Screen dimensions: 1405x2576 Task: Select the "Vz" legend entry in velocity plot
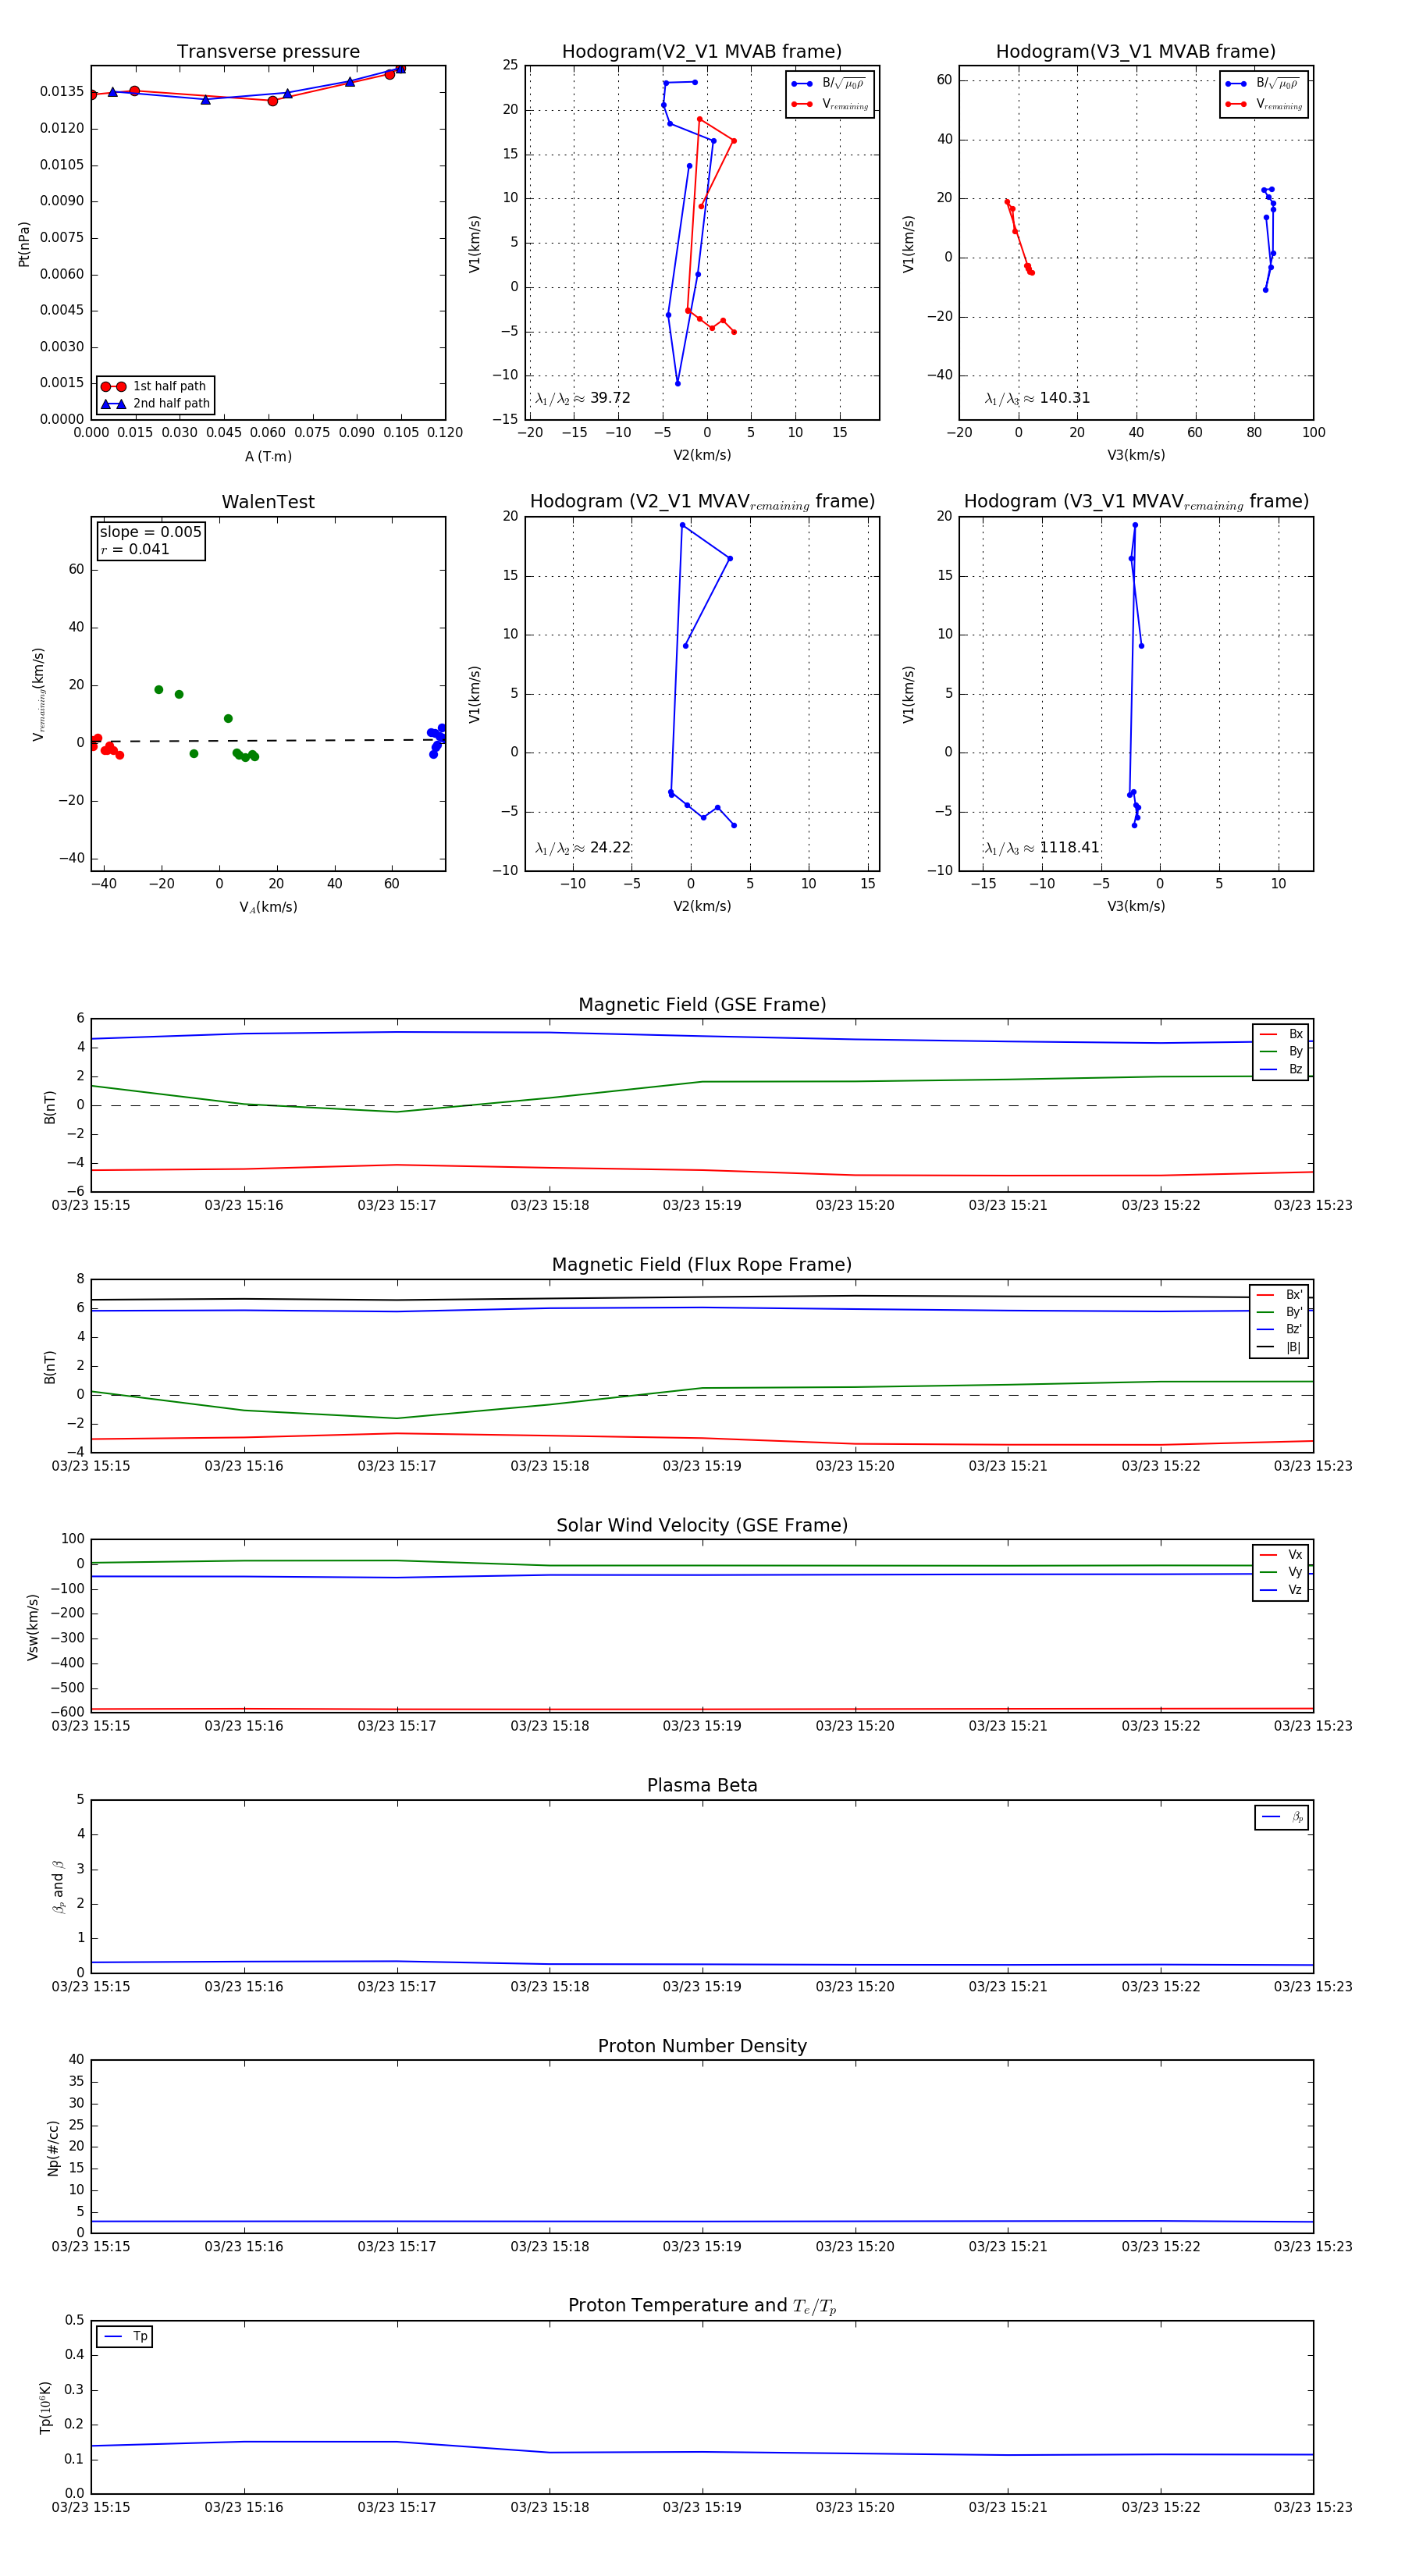coord(1281,1590)
